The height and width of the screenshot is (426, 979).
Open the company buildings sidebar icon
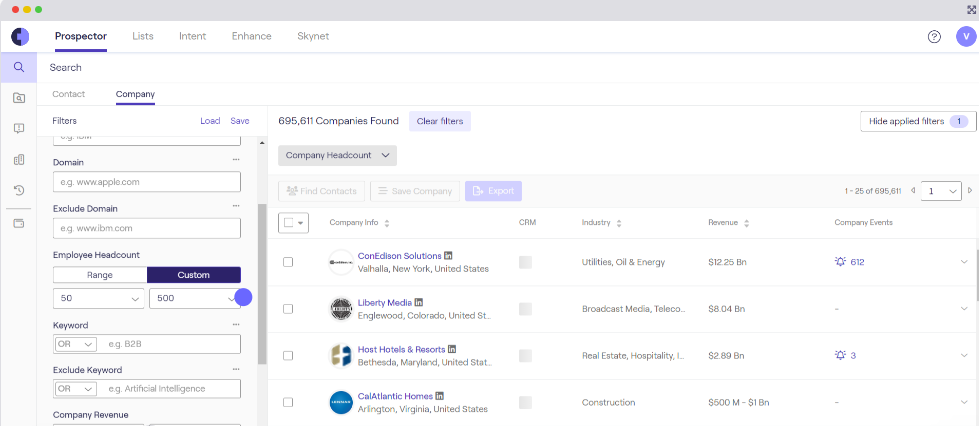pyautogui.click(x=19, y=159)
